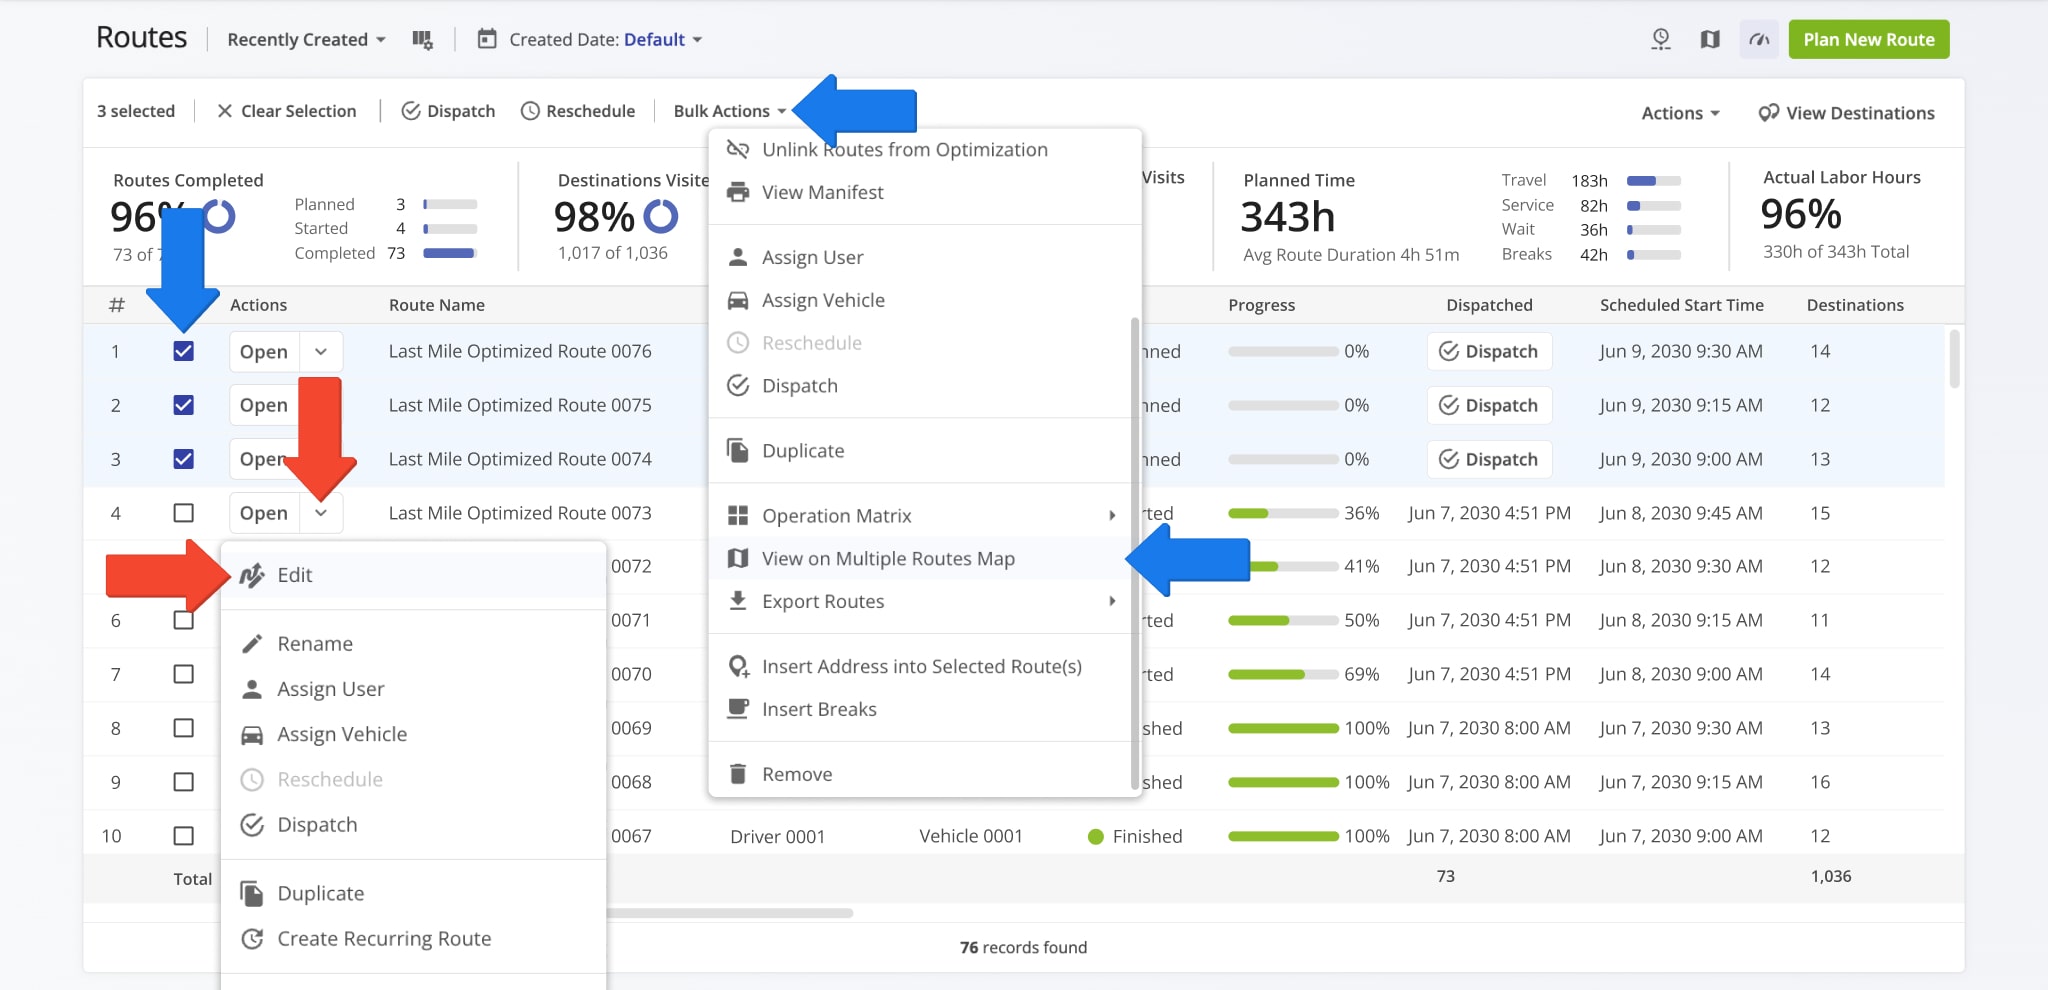
Task: Expand the Open chevron for Route 0076
Action: [x=321, y=352]
